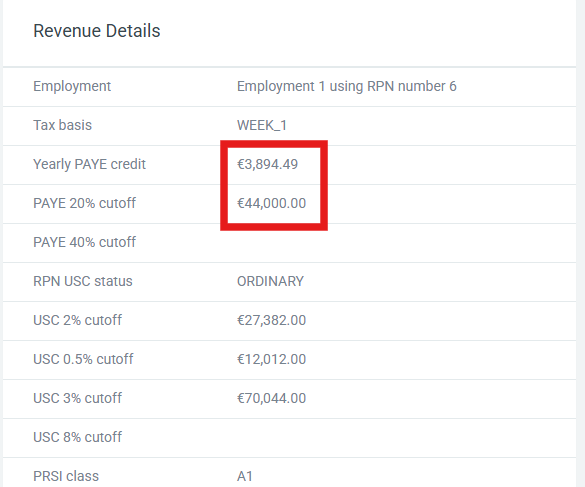
Task: Click the Revenue Details heading
Action: 97,31
